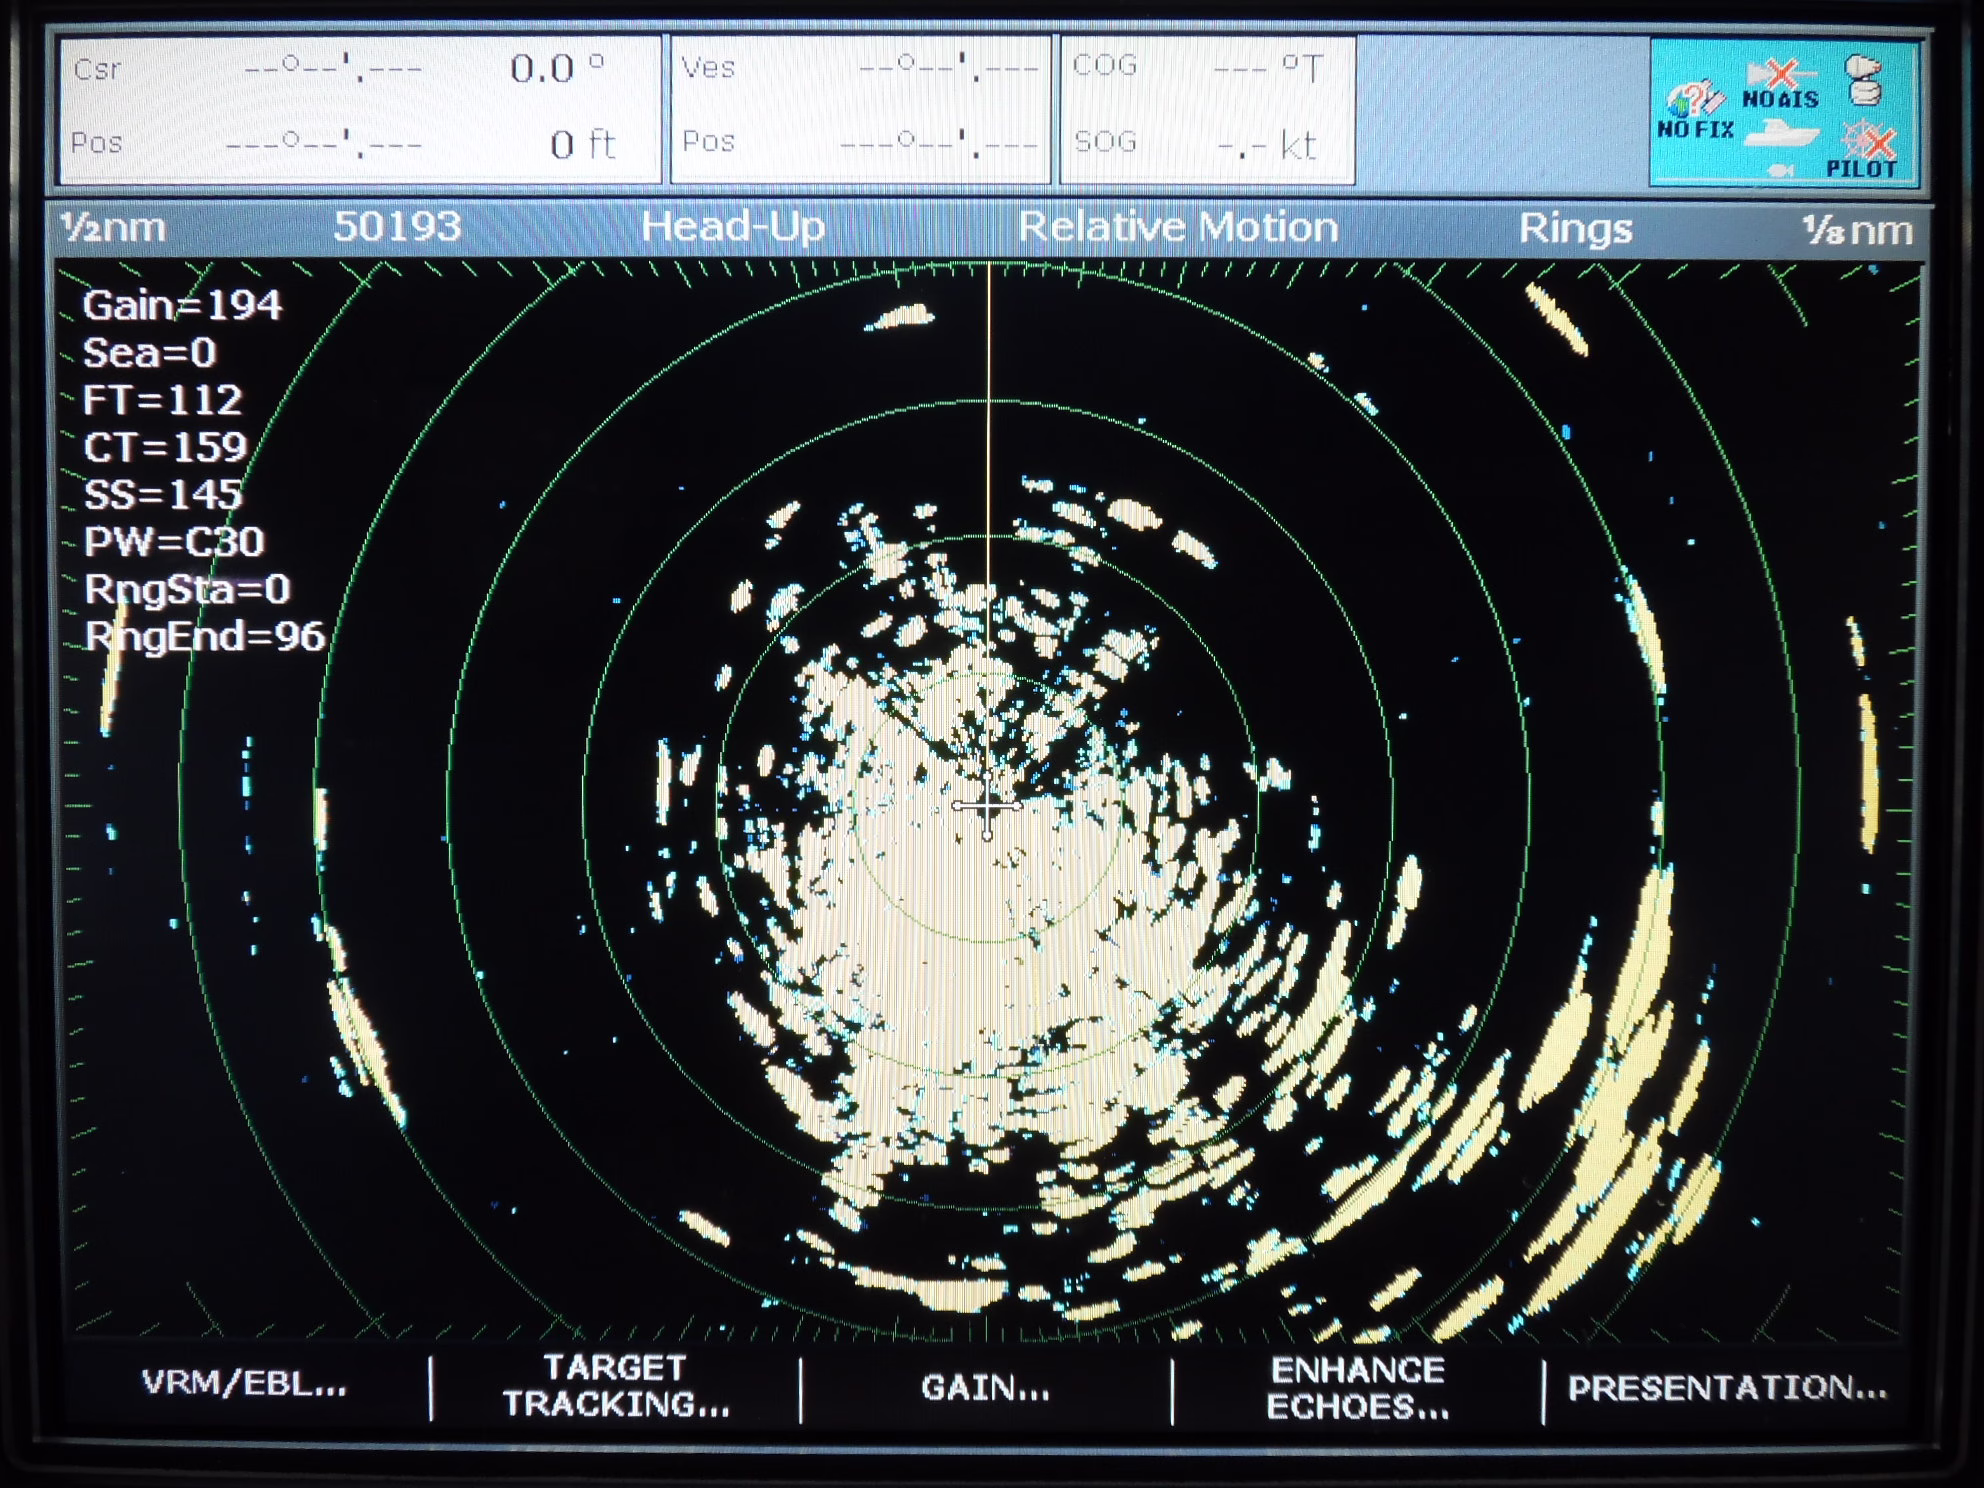Open the GAIN... softkey
1984x1488 pixels.
click(x=986, y=1387)
